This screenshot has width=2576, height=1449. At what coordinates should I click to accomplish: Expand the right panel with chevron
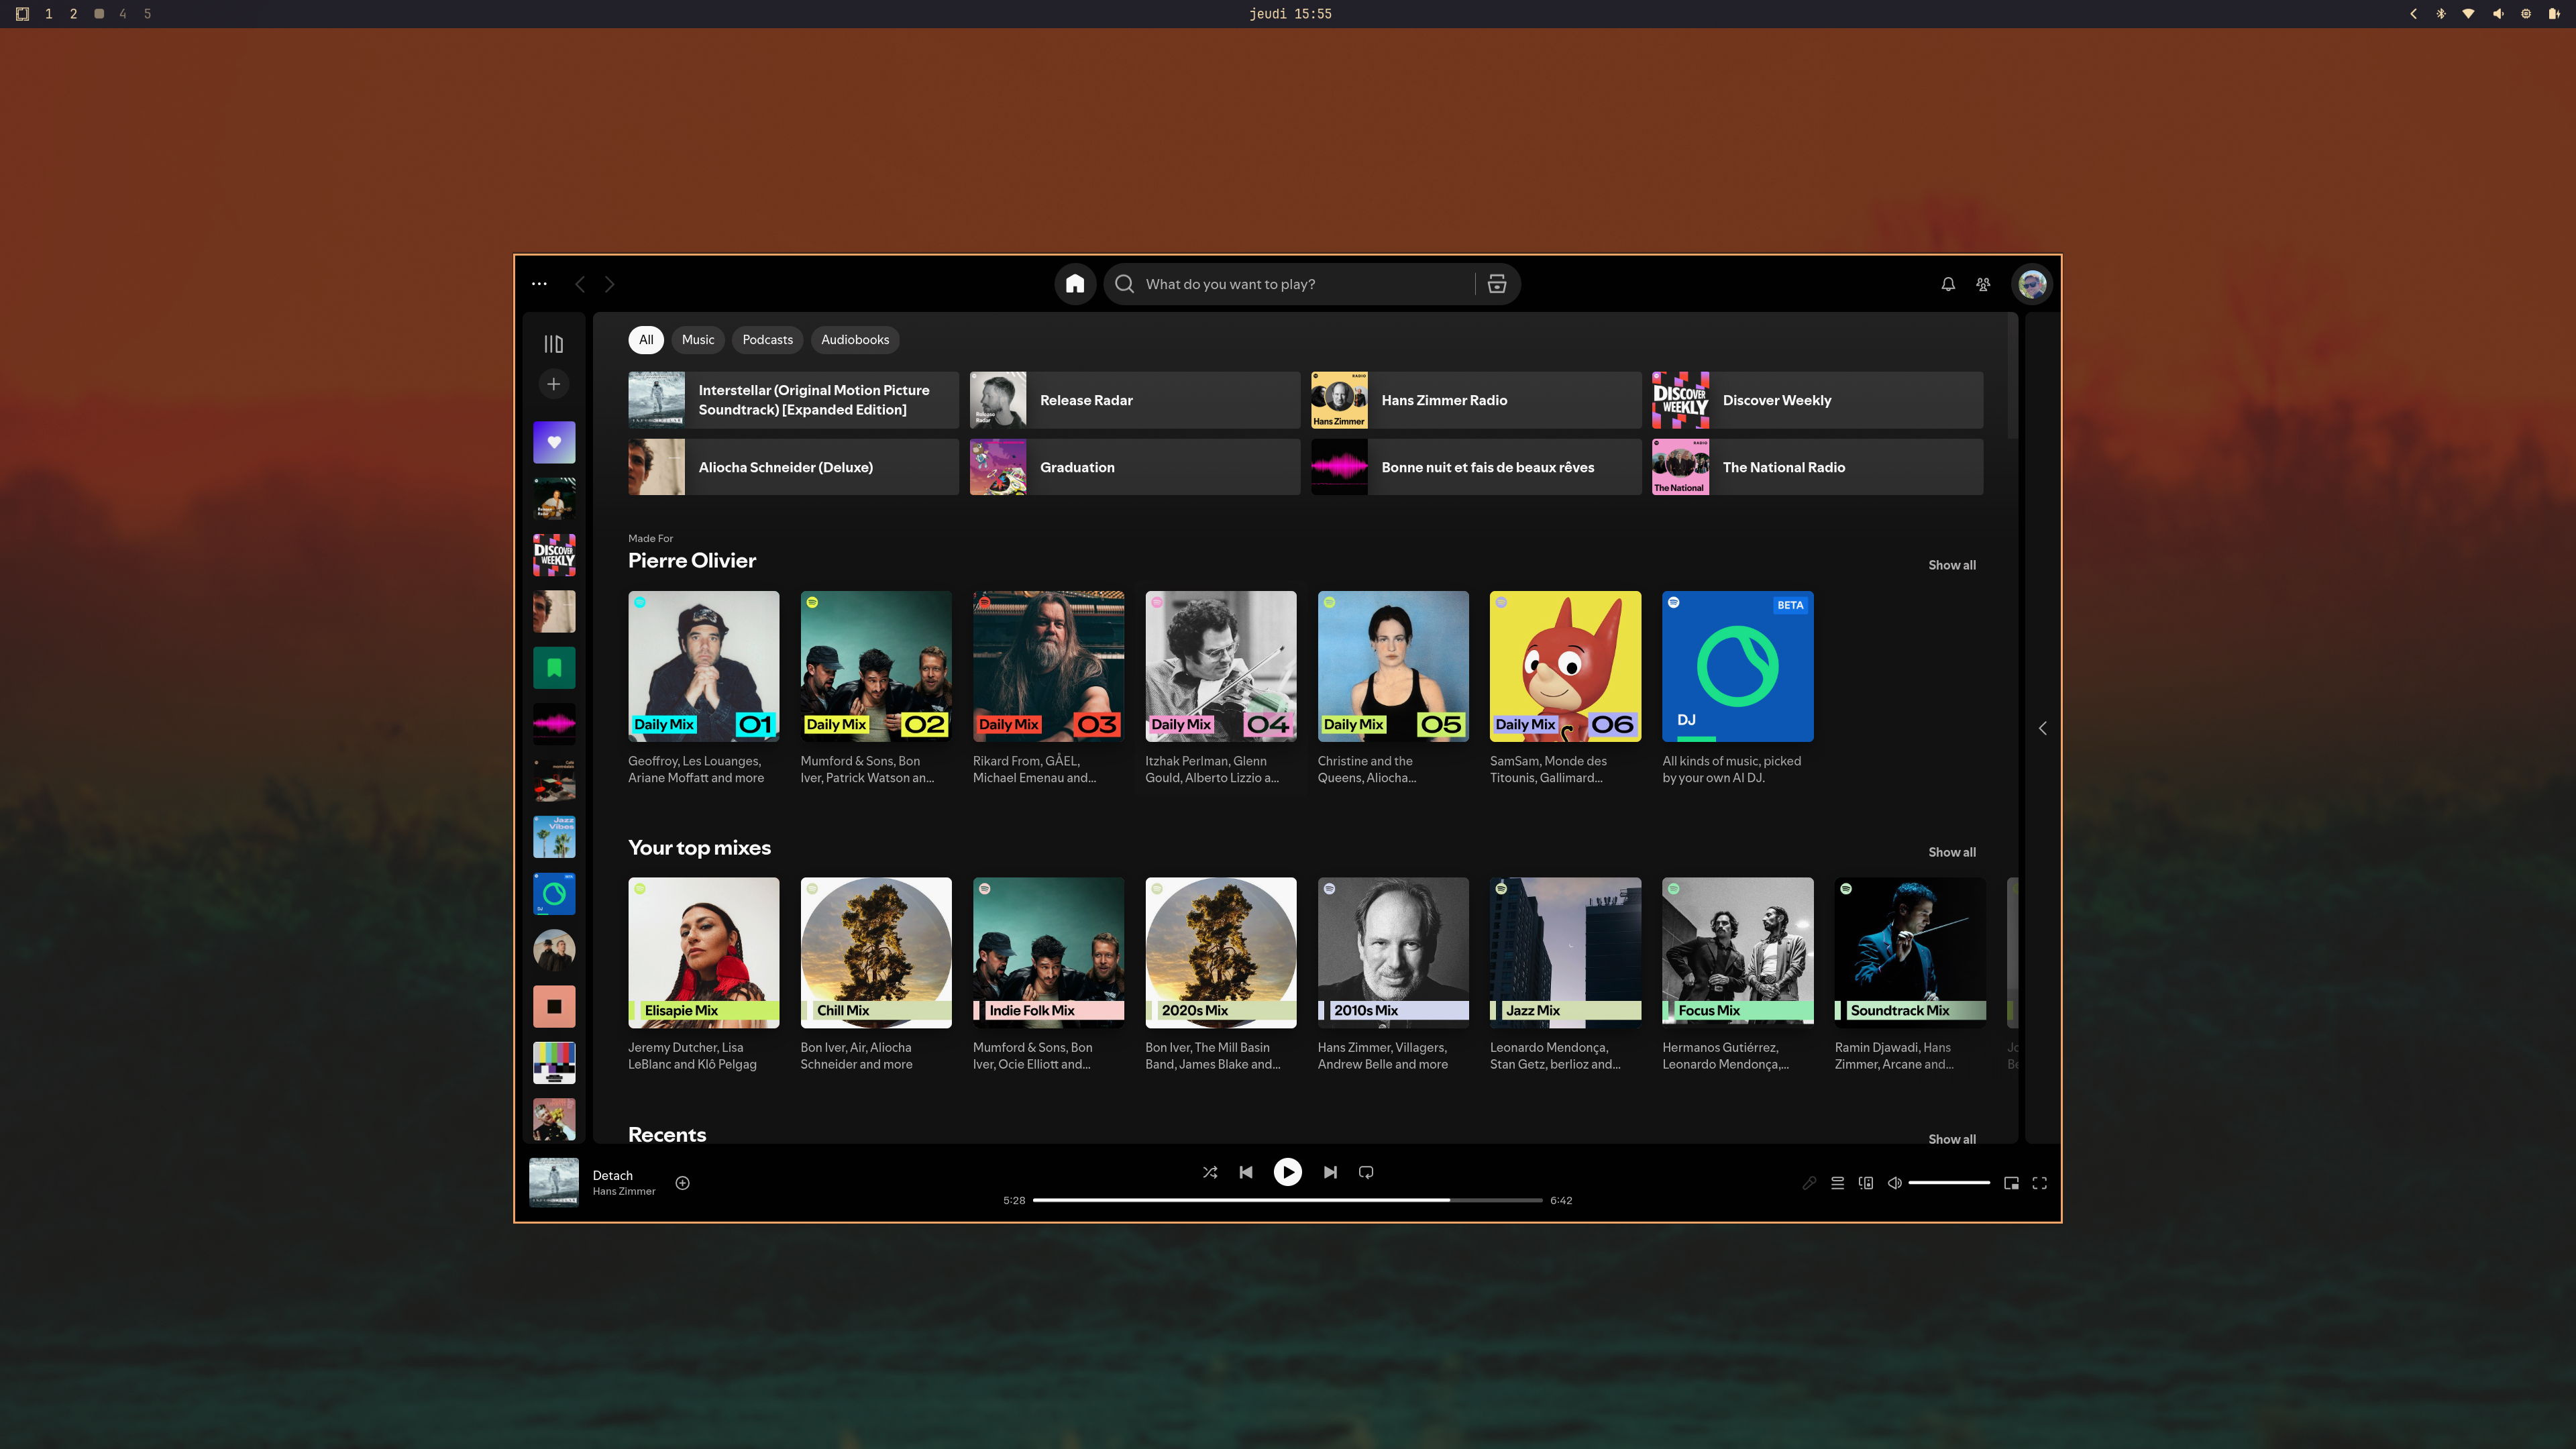tap(2043, 728)
